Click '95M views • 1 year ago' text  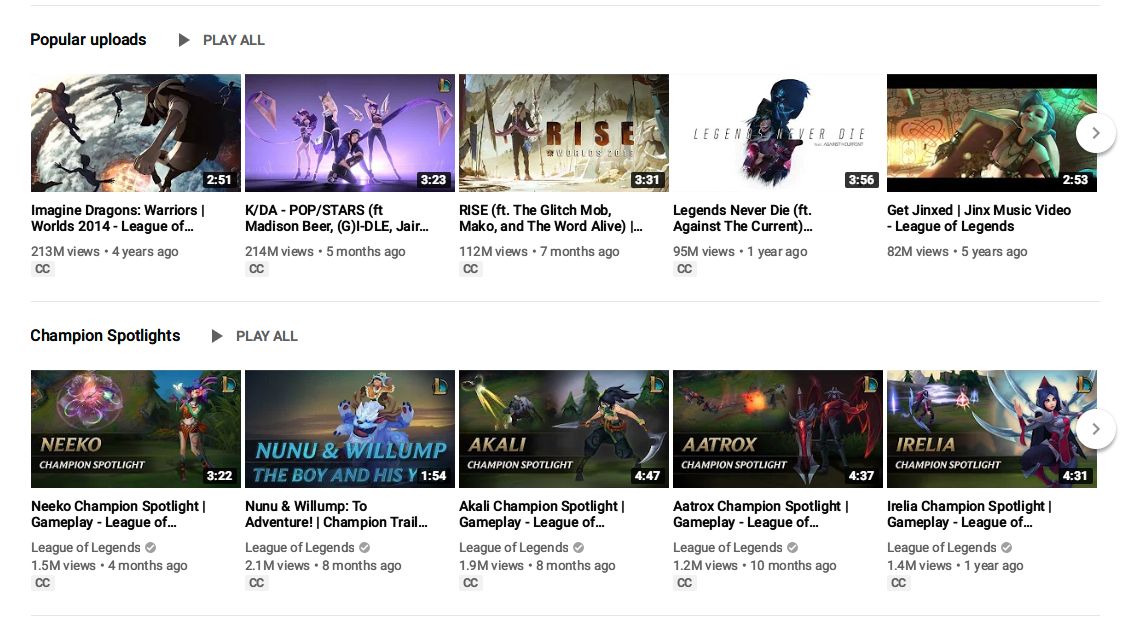coord(740,252)
